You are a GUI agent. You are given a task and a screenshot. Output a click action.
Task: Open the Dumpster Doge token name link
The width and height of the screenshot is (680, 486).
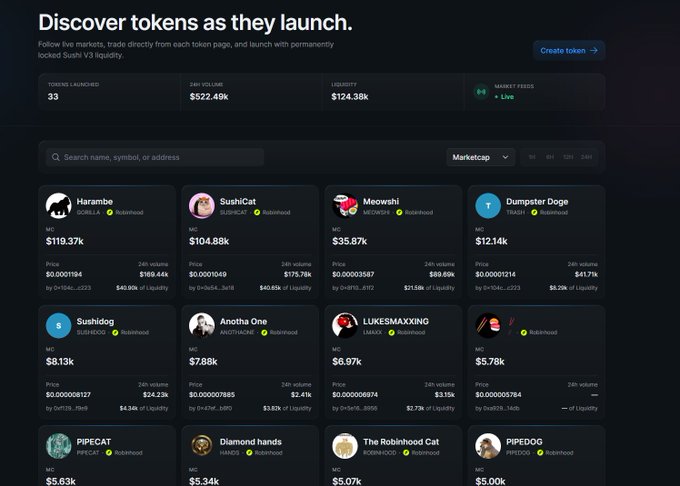(x=537, y=202)
